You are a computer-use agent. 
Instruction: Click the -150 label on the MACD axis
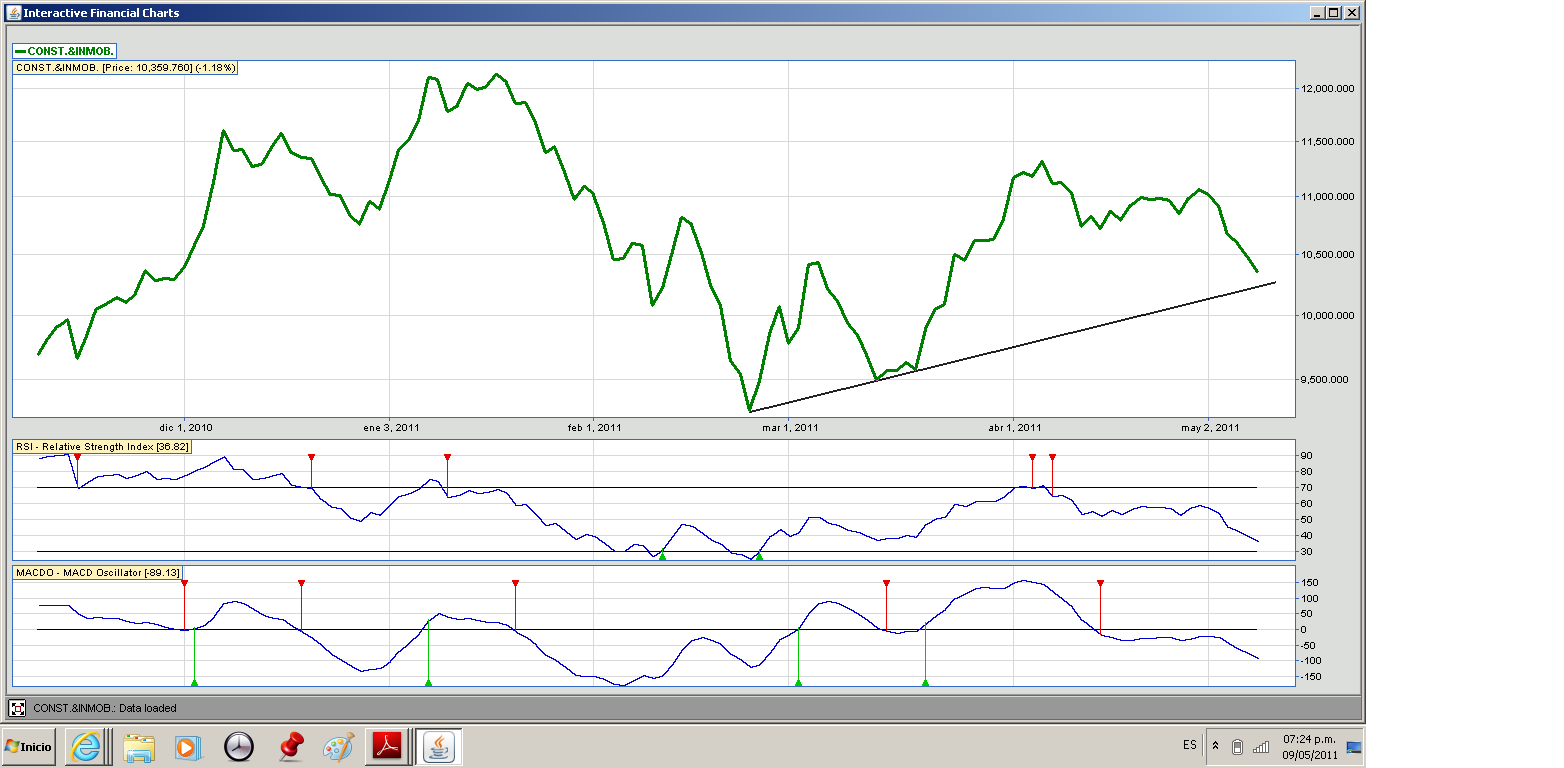click(1311, 677)
